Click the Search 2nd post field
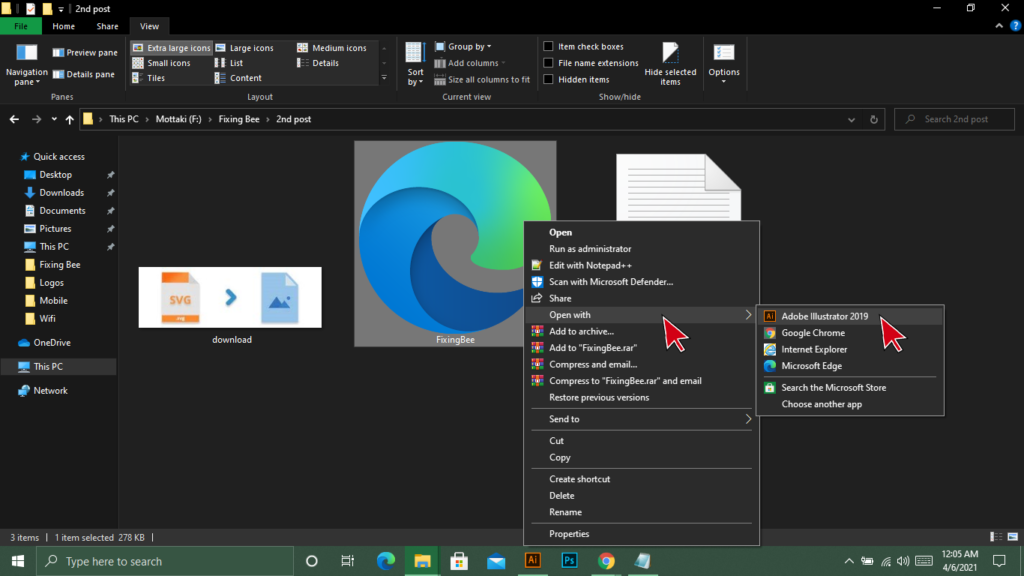The image size is (1024, 576). 954,120
